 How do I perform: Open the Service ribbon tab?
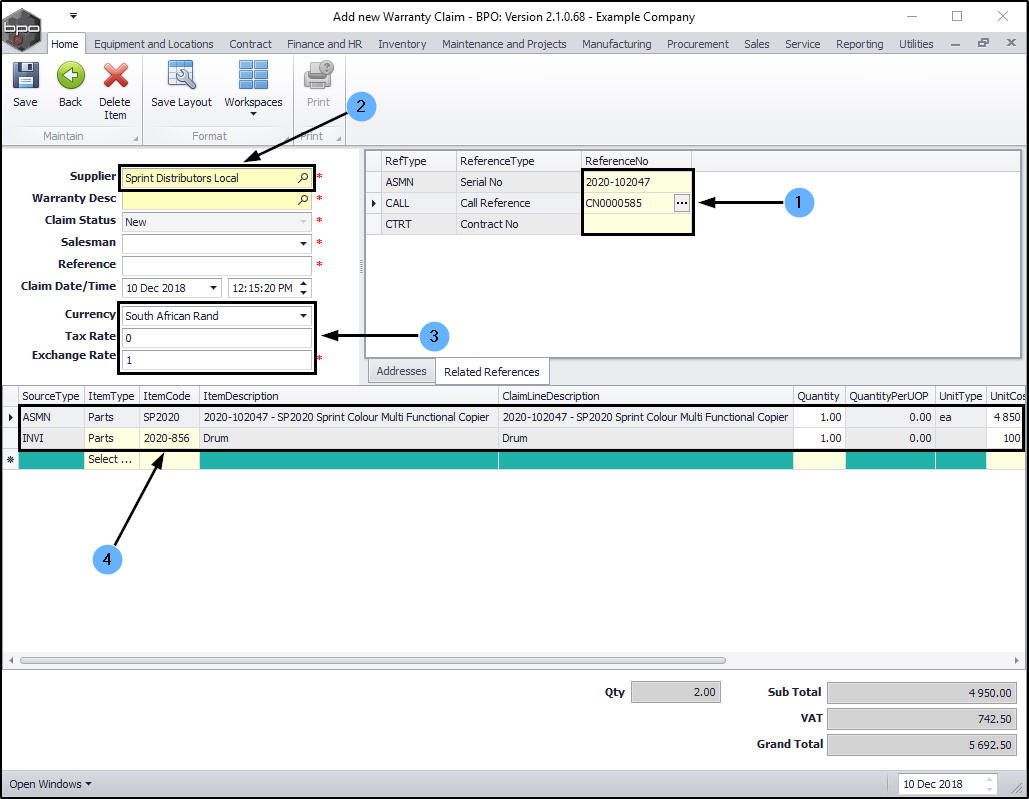[x=802, y=44]
